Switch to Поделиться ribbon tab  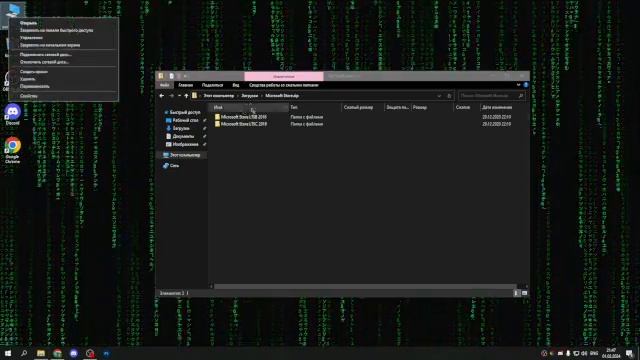click(212, 85)
